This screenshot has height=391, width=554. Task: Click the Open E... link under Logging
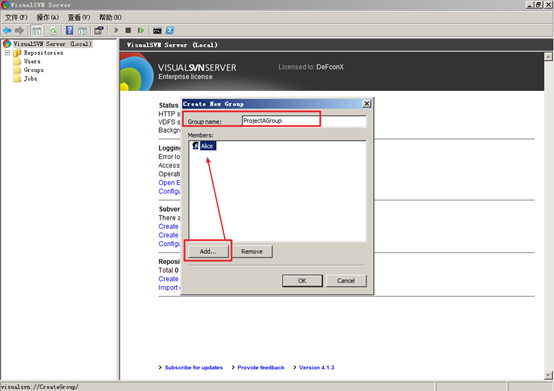[169, 183]
